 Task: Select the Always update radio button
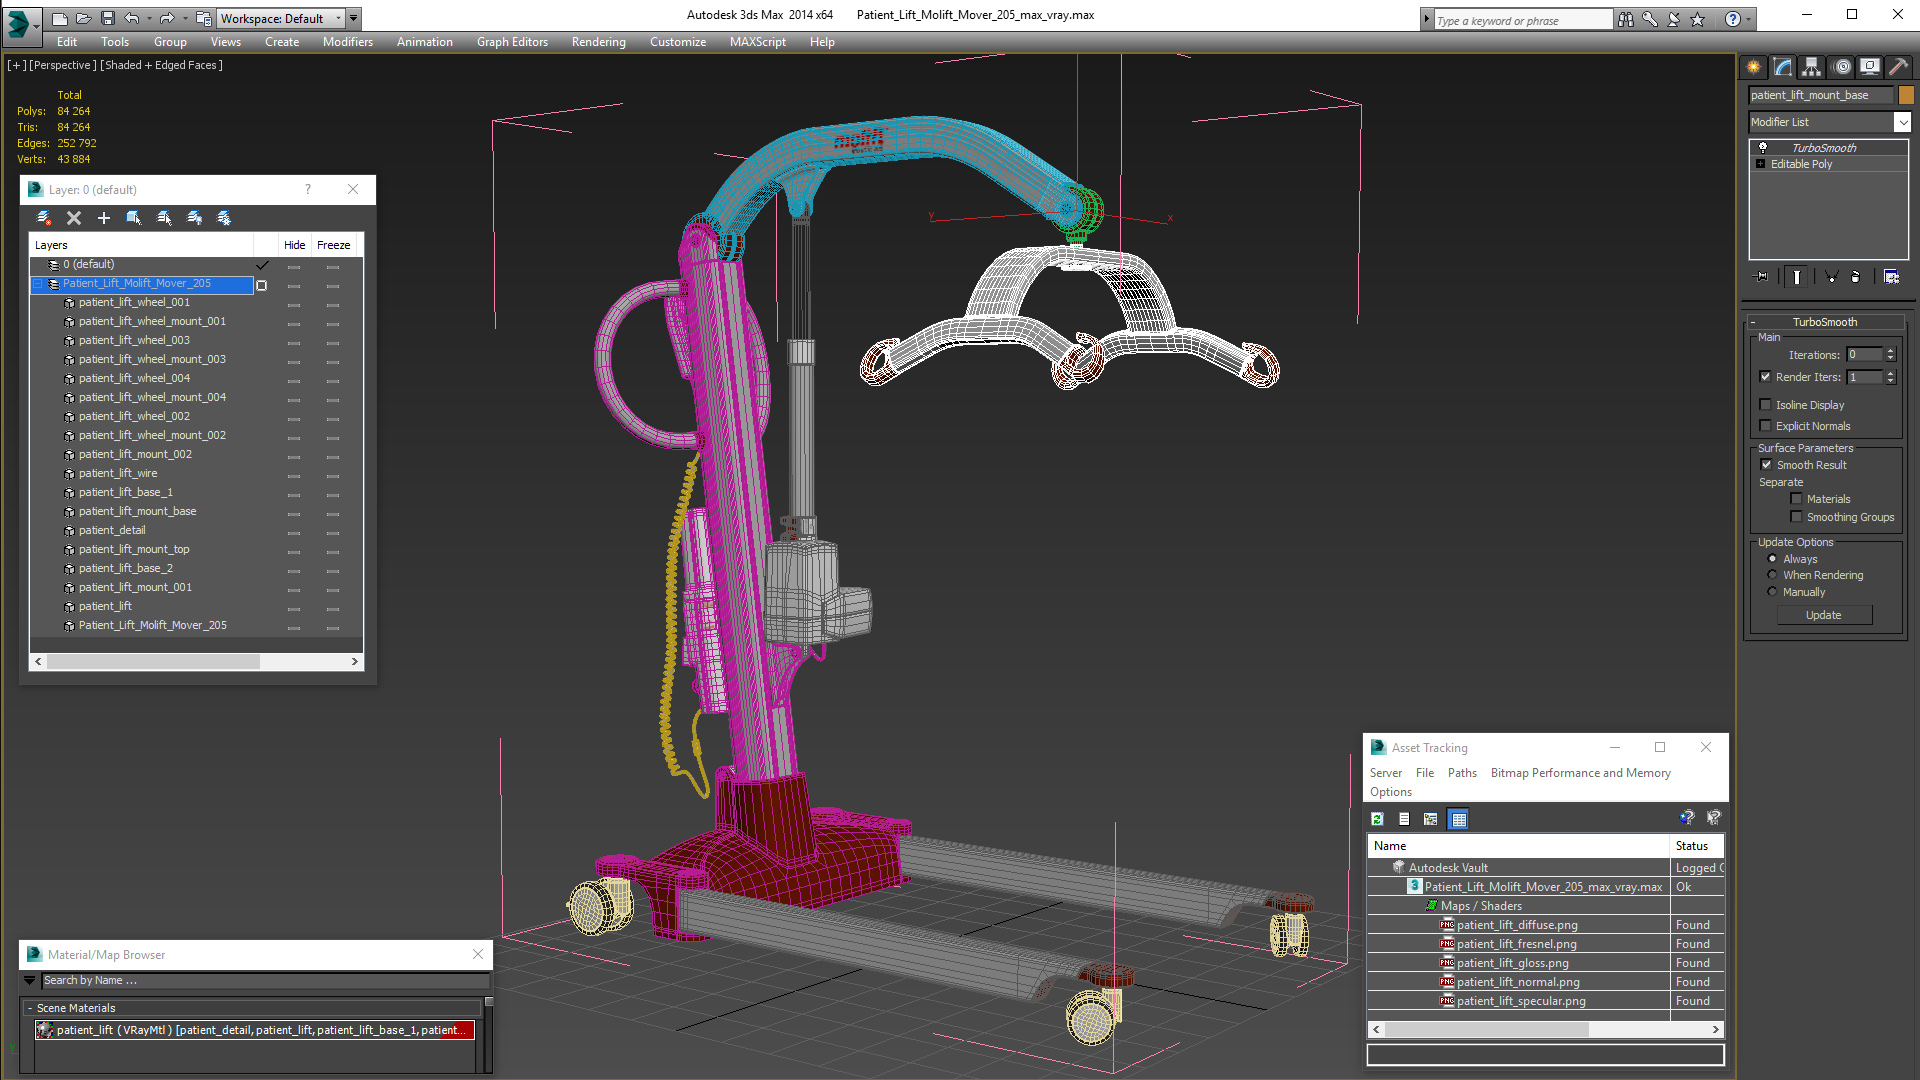point(1772,559)
